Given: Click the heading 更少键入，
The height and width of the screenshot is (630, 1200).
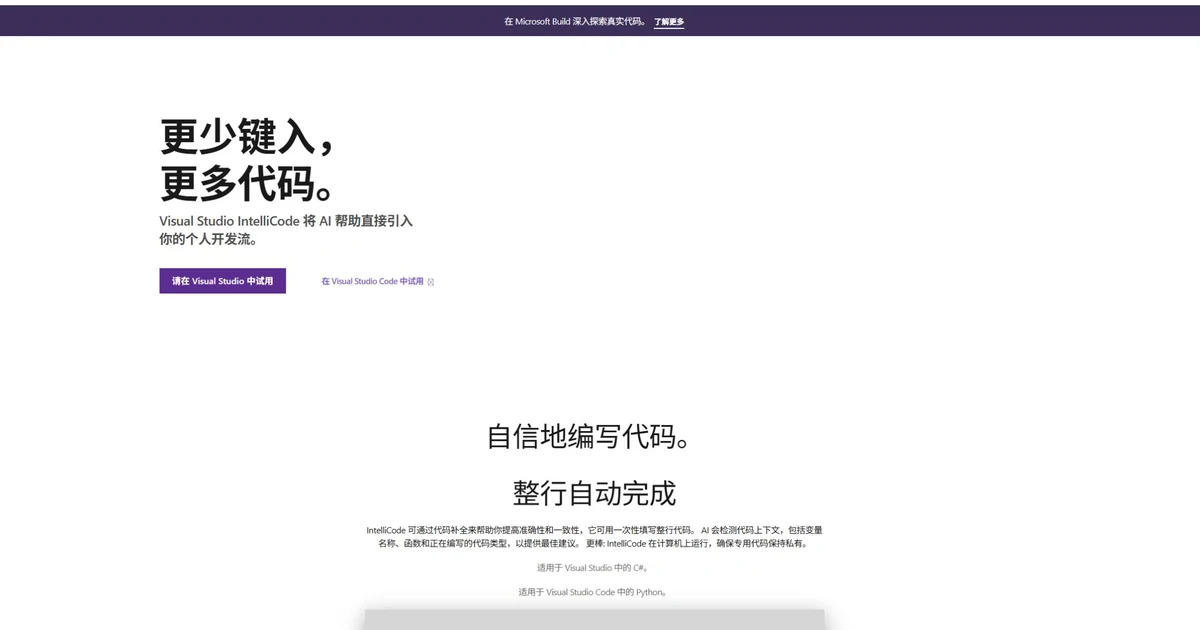Looking at the screenshot, I should (247, 137).
